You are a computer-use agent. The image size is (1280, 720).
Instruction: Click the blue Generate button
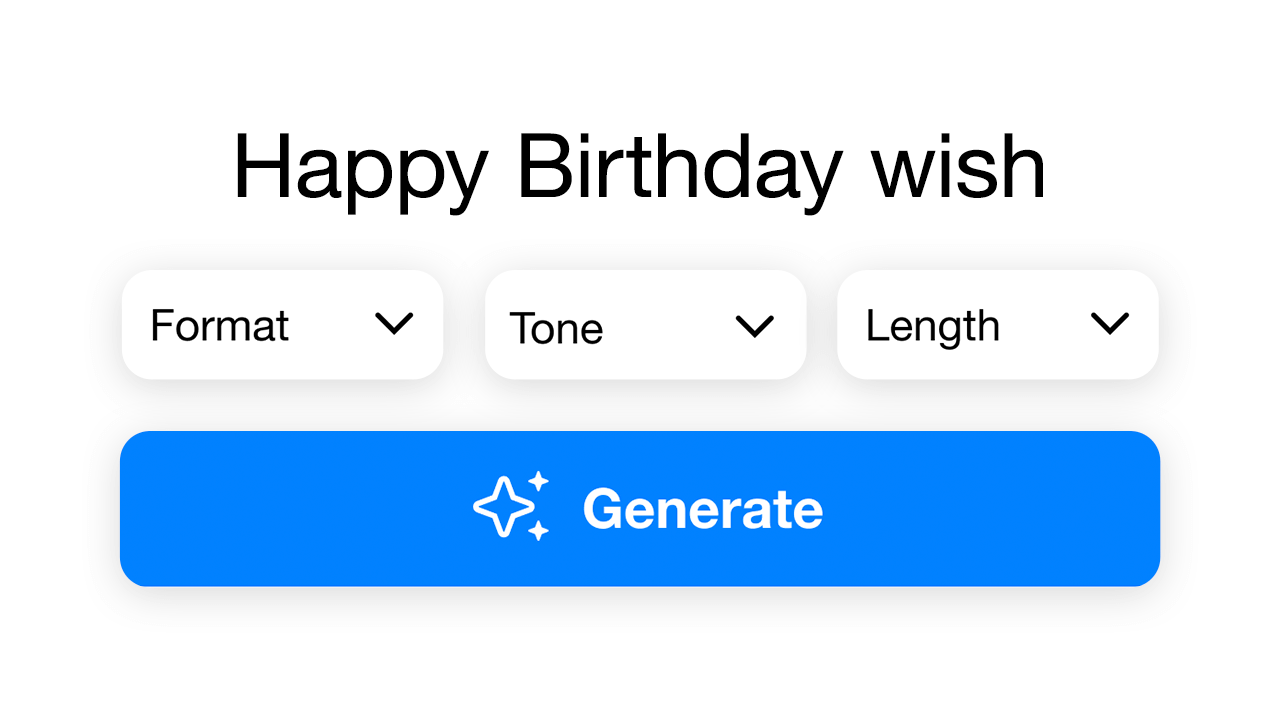pos(640,509)
